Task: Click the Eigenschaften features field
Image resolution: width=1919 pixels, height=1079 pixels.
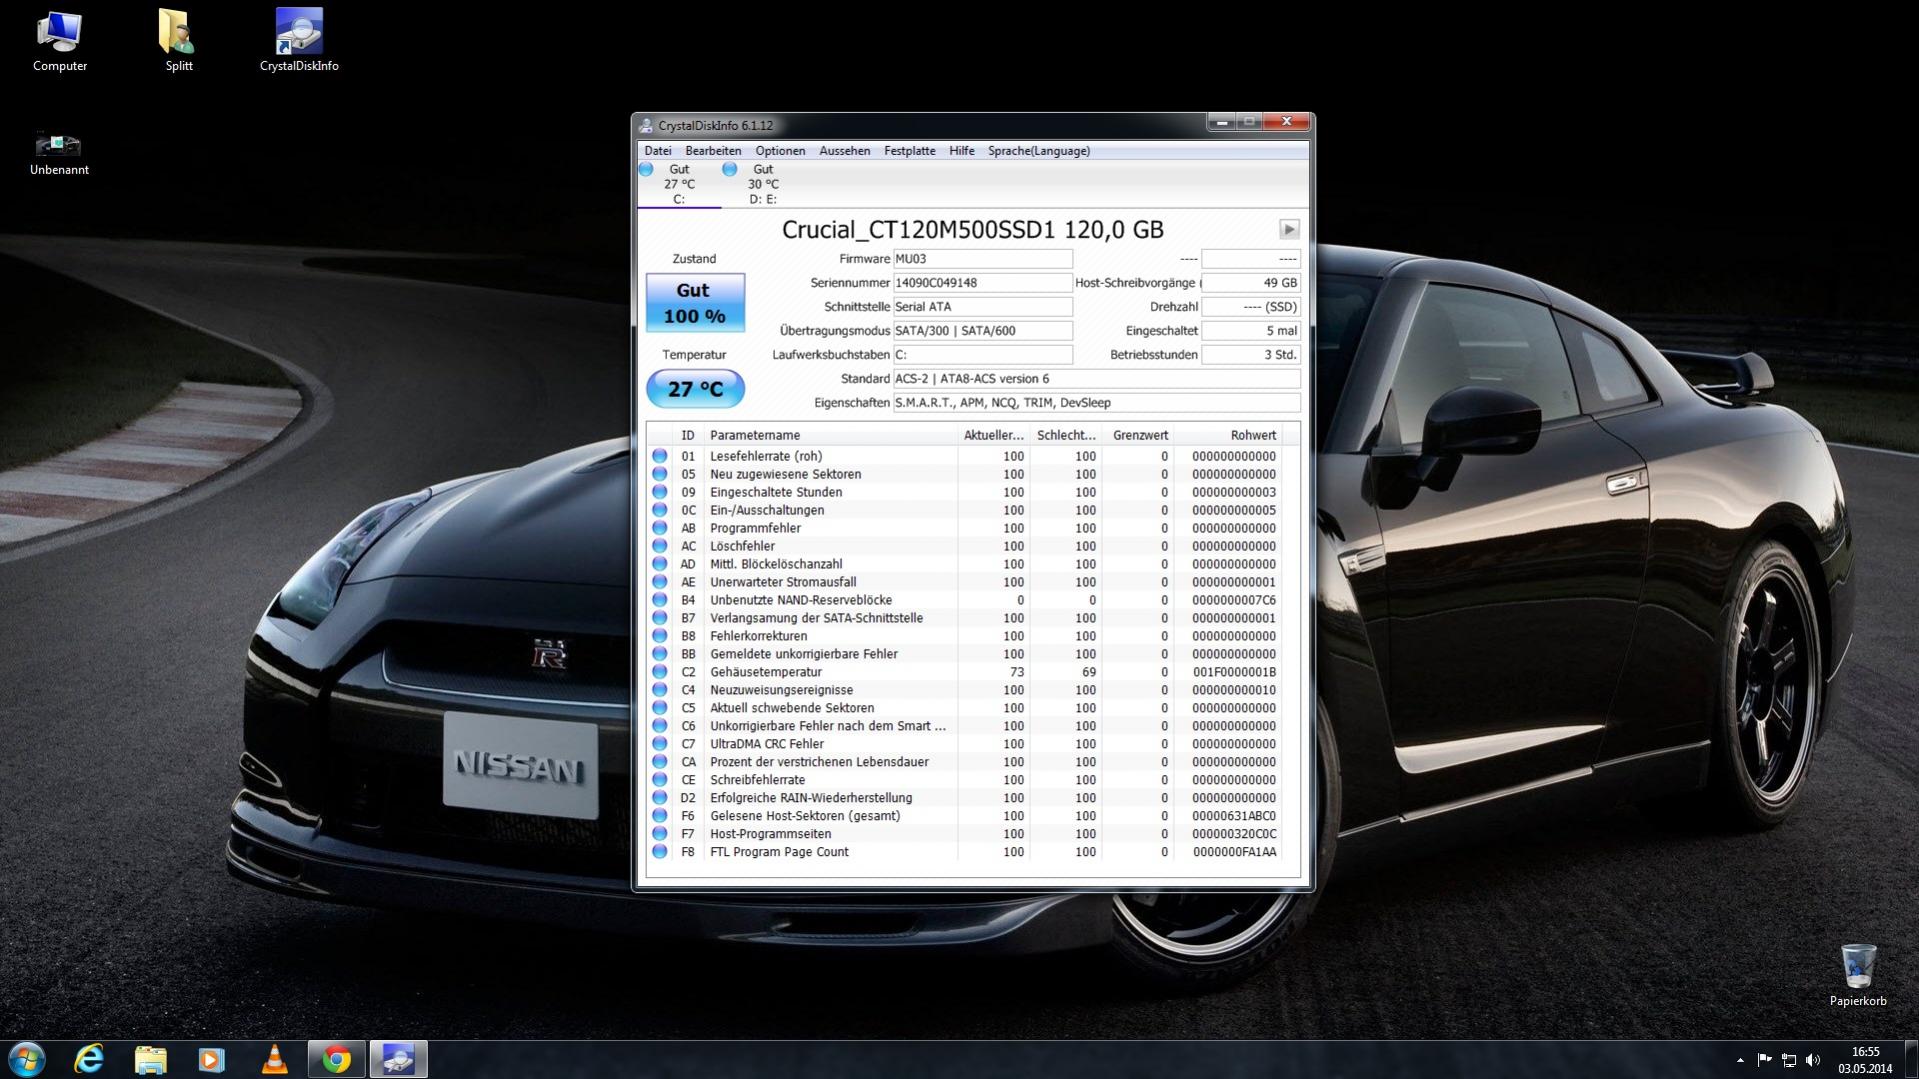Action: [x=1096, y=403]
